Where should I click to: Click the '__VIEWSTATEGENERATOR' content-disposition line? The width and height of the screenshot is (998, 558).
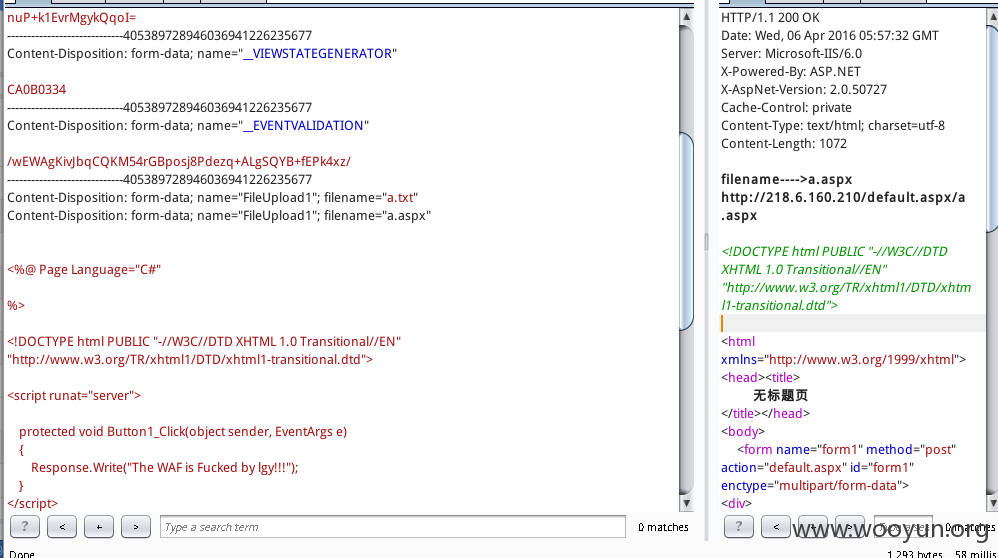click(202, 53)
